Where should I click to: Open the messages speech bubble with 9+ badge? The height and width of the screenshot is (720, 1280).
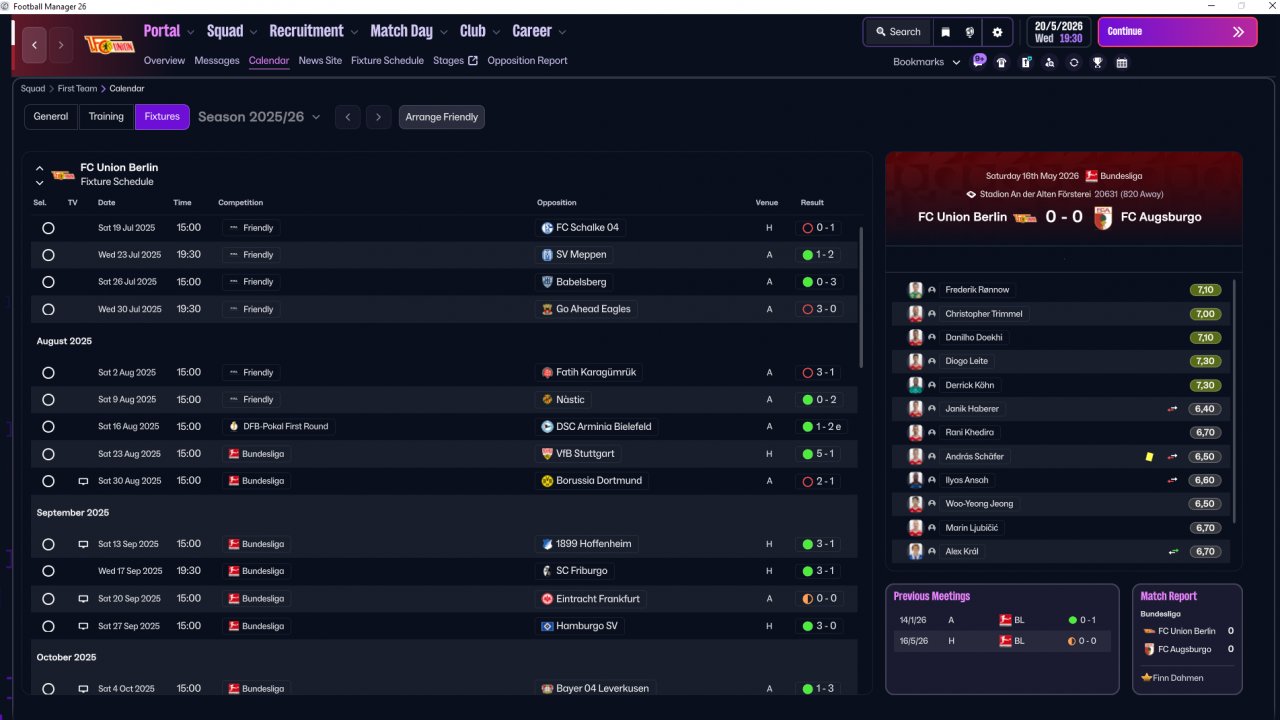(978, 61)
